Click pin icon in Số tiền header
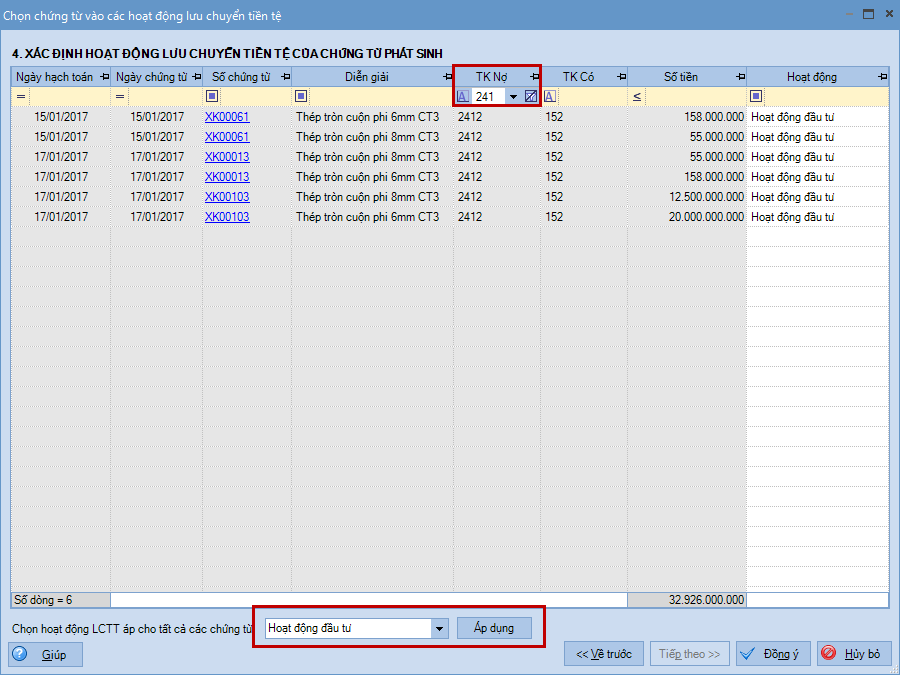Viewport: 900px width, 675px height. pos(740,77)
